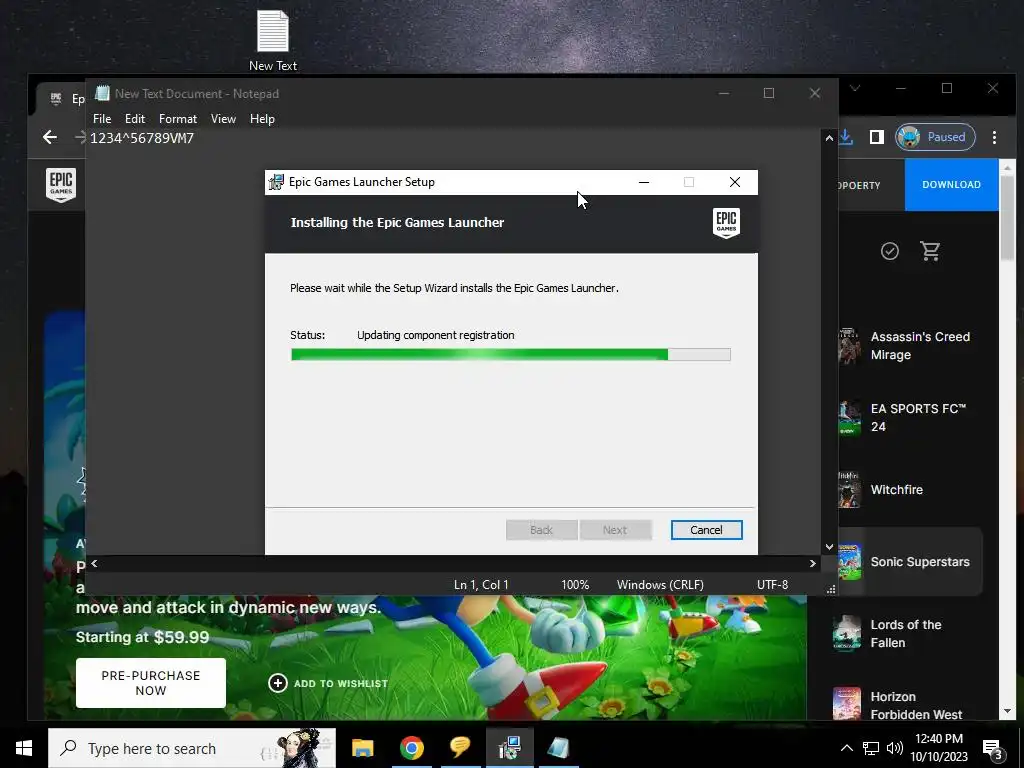Open the notification center icon
1024x768 pixels.
pyautogui.click(x=993, y=750)
